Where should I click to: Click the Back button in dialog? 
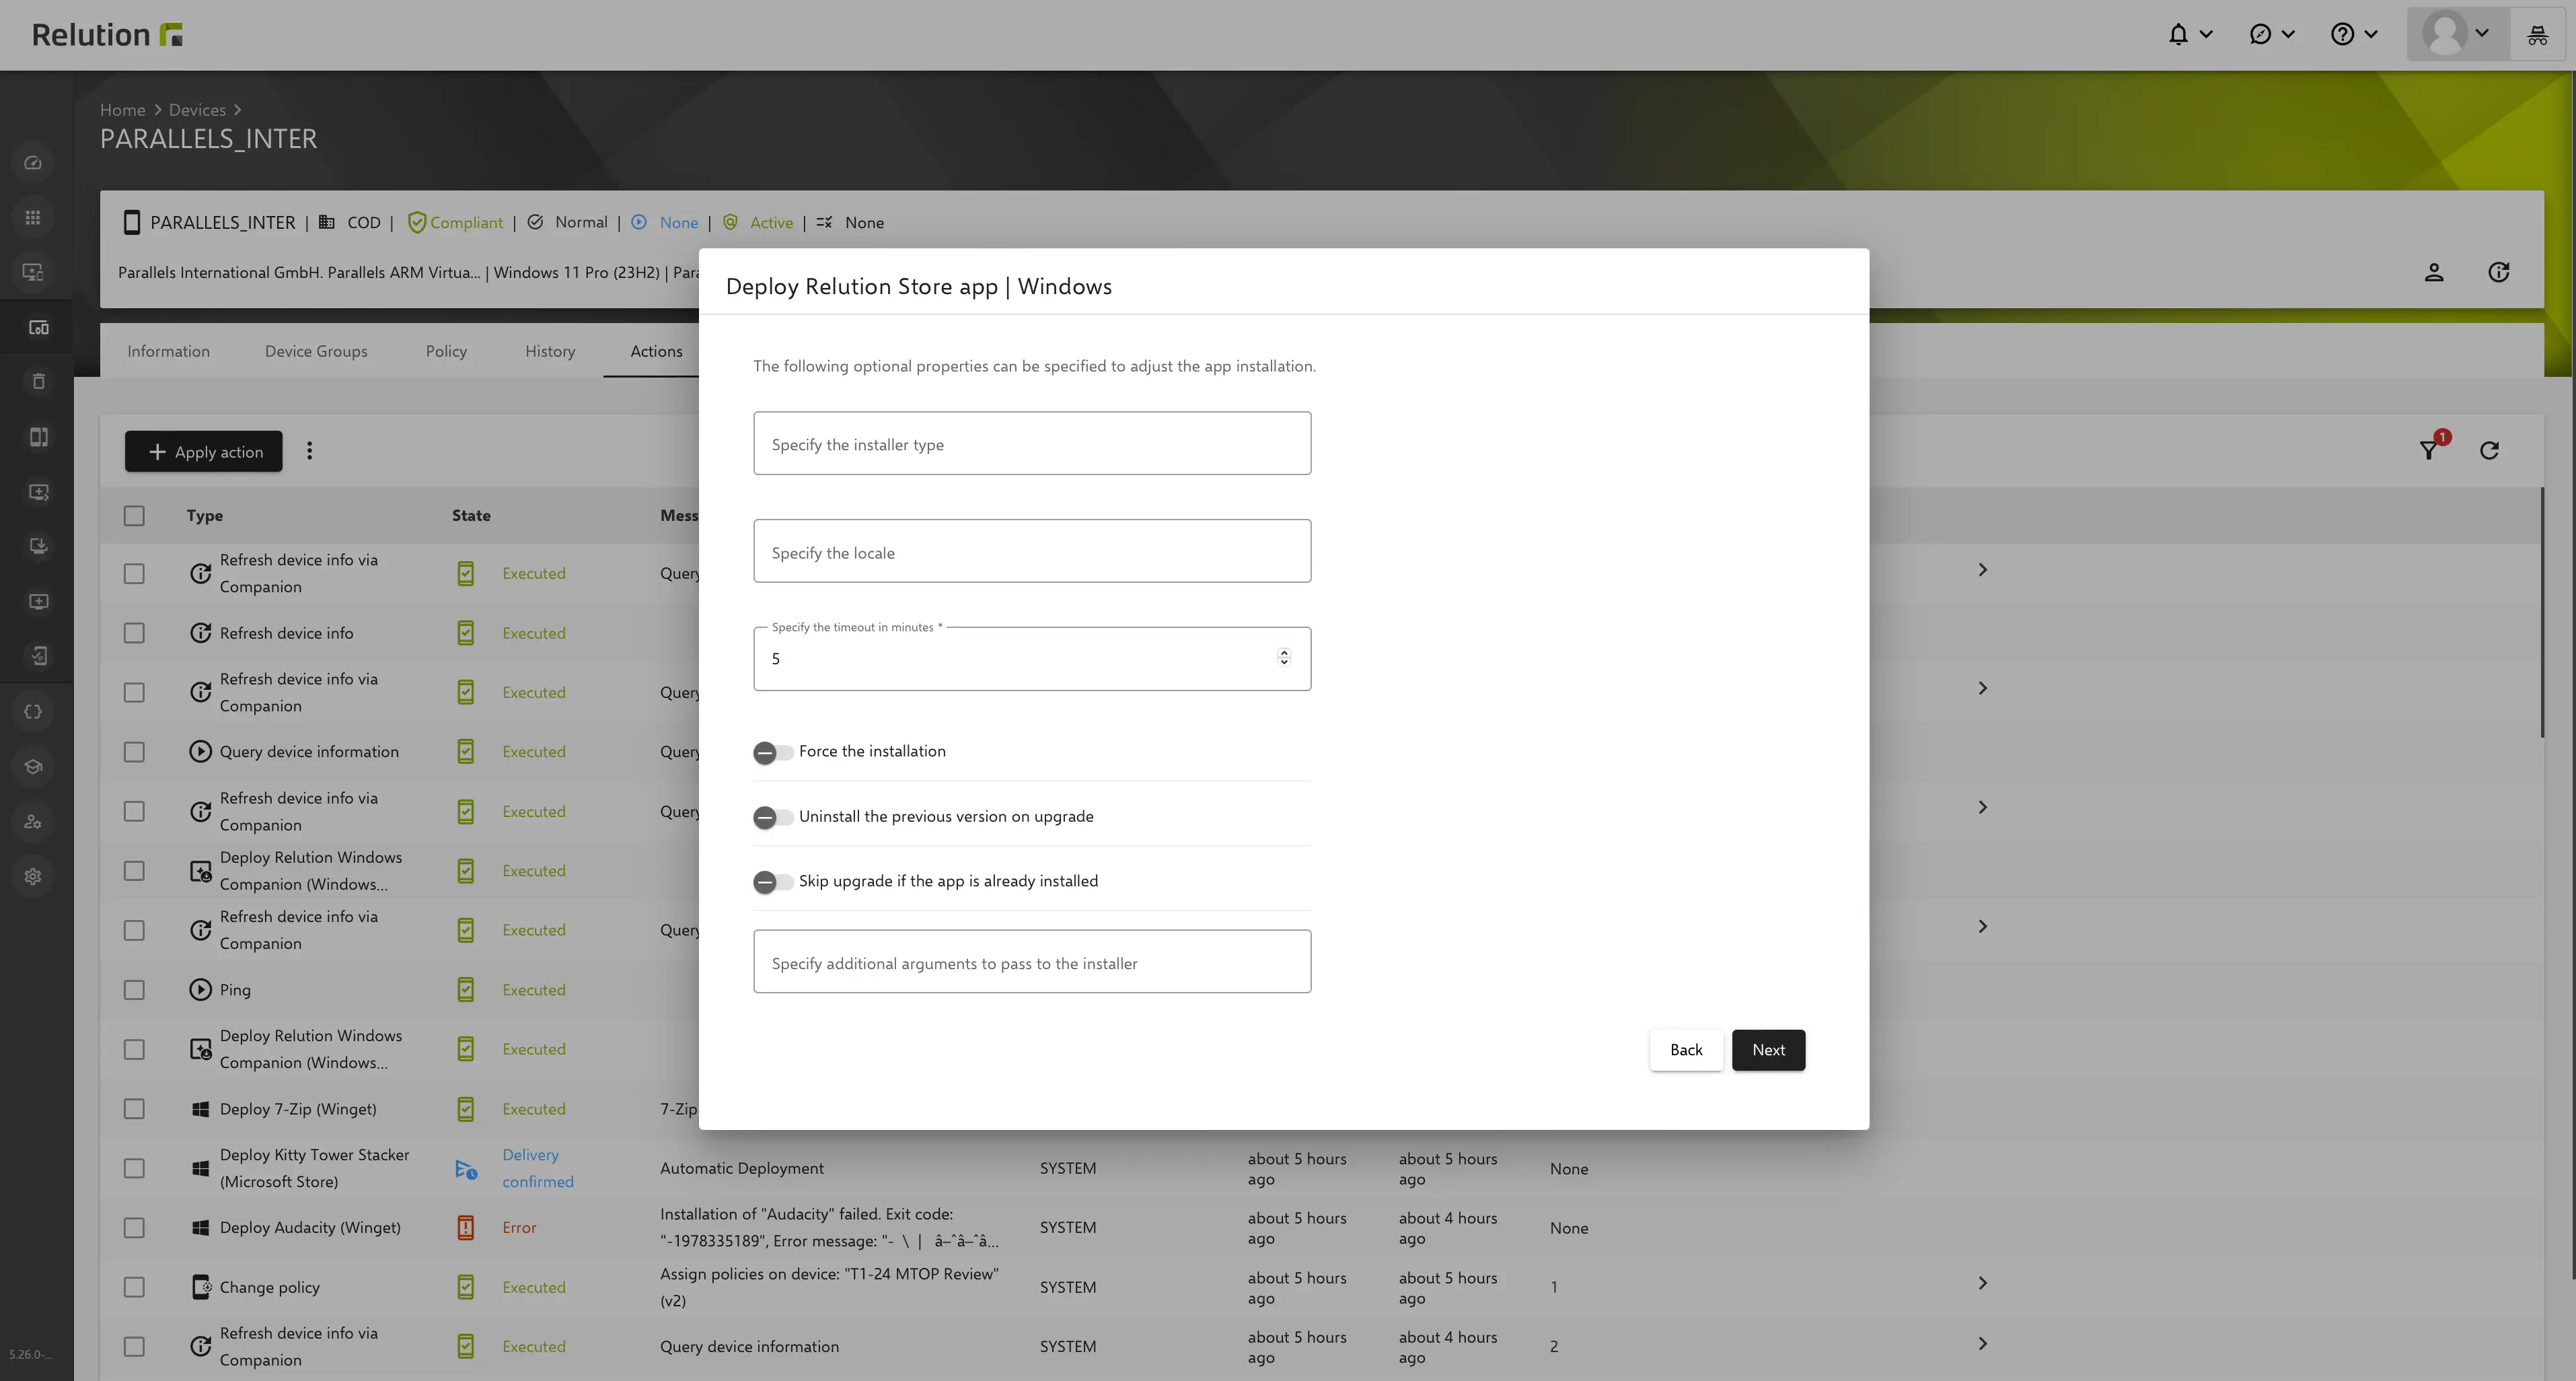point(1686,1050)
